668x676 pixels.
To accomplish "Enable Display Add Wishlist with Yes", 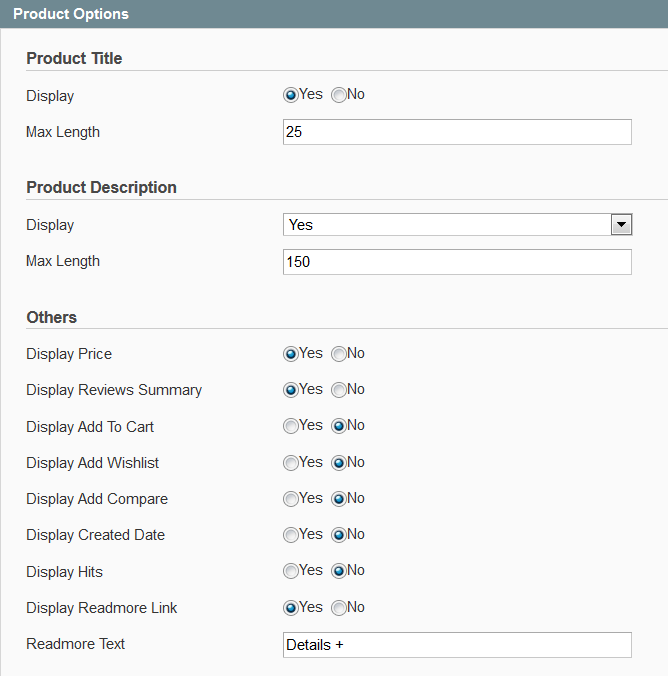I will [x=291, y=463].
